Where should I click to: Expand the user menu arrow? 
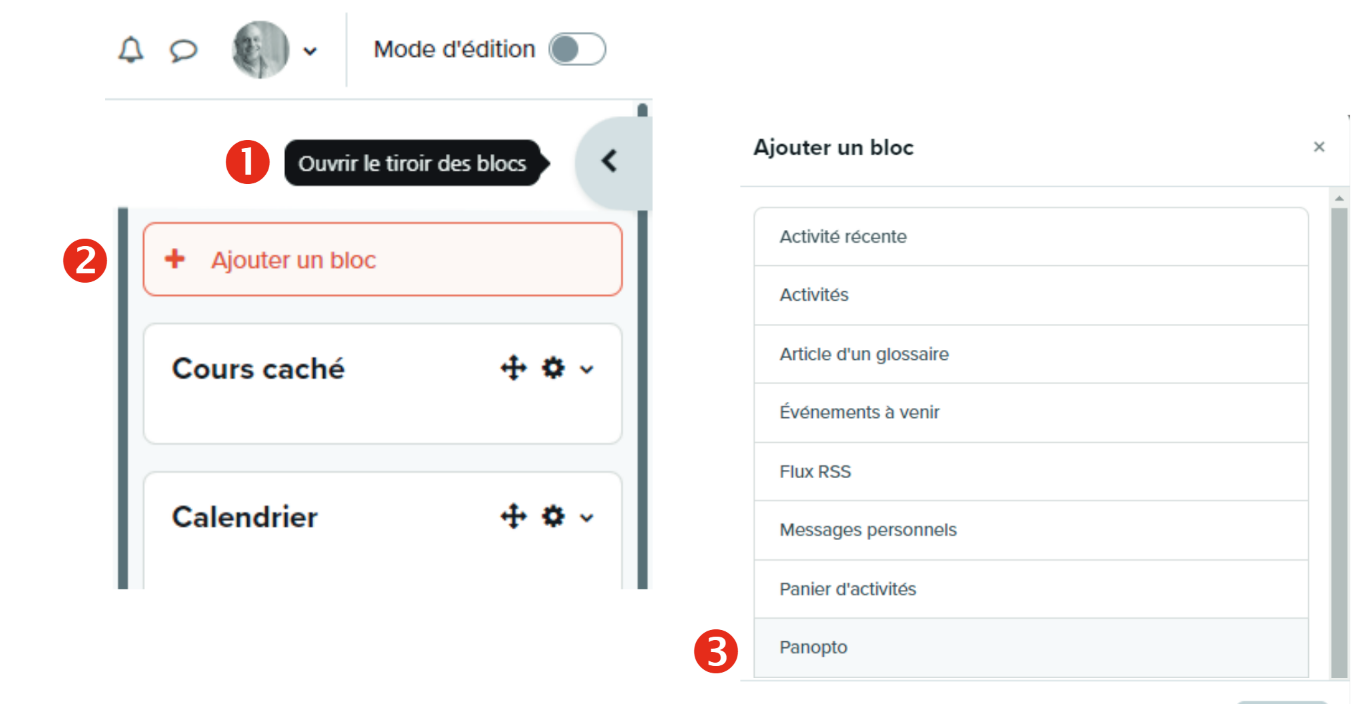(310, 51)
